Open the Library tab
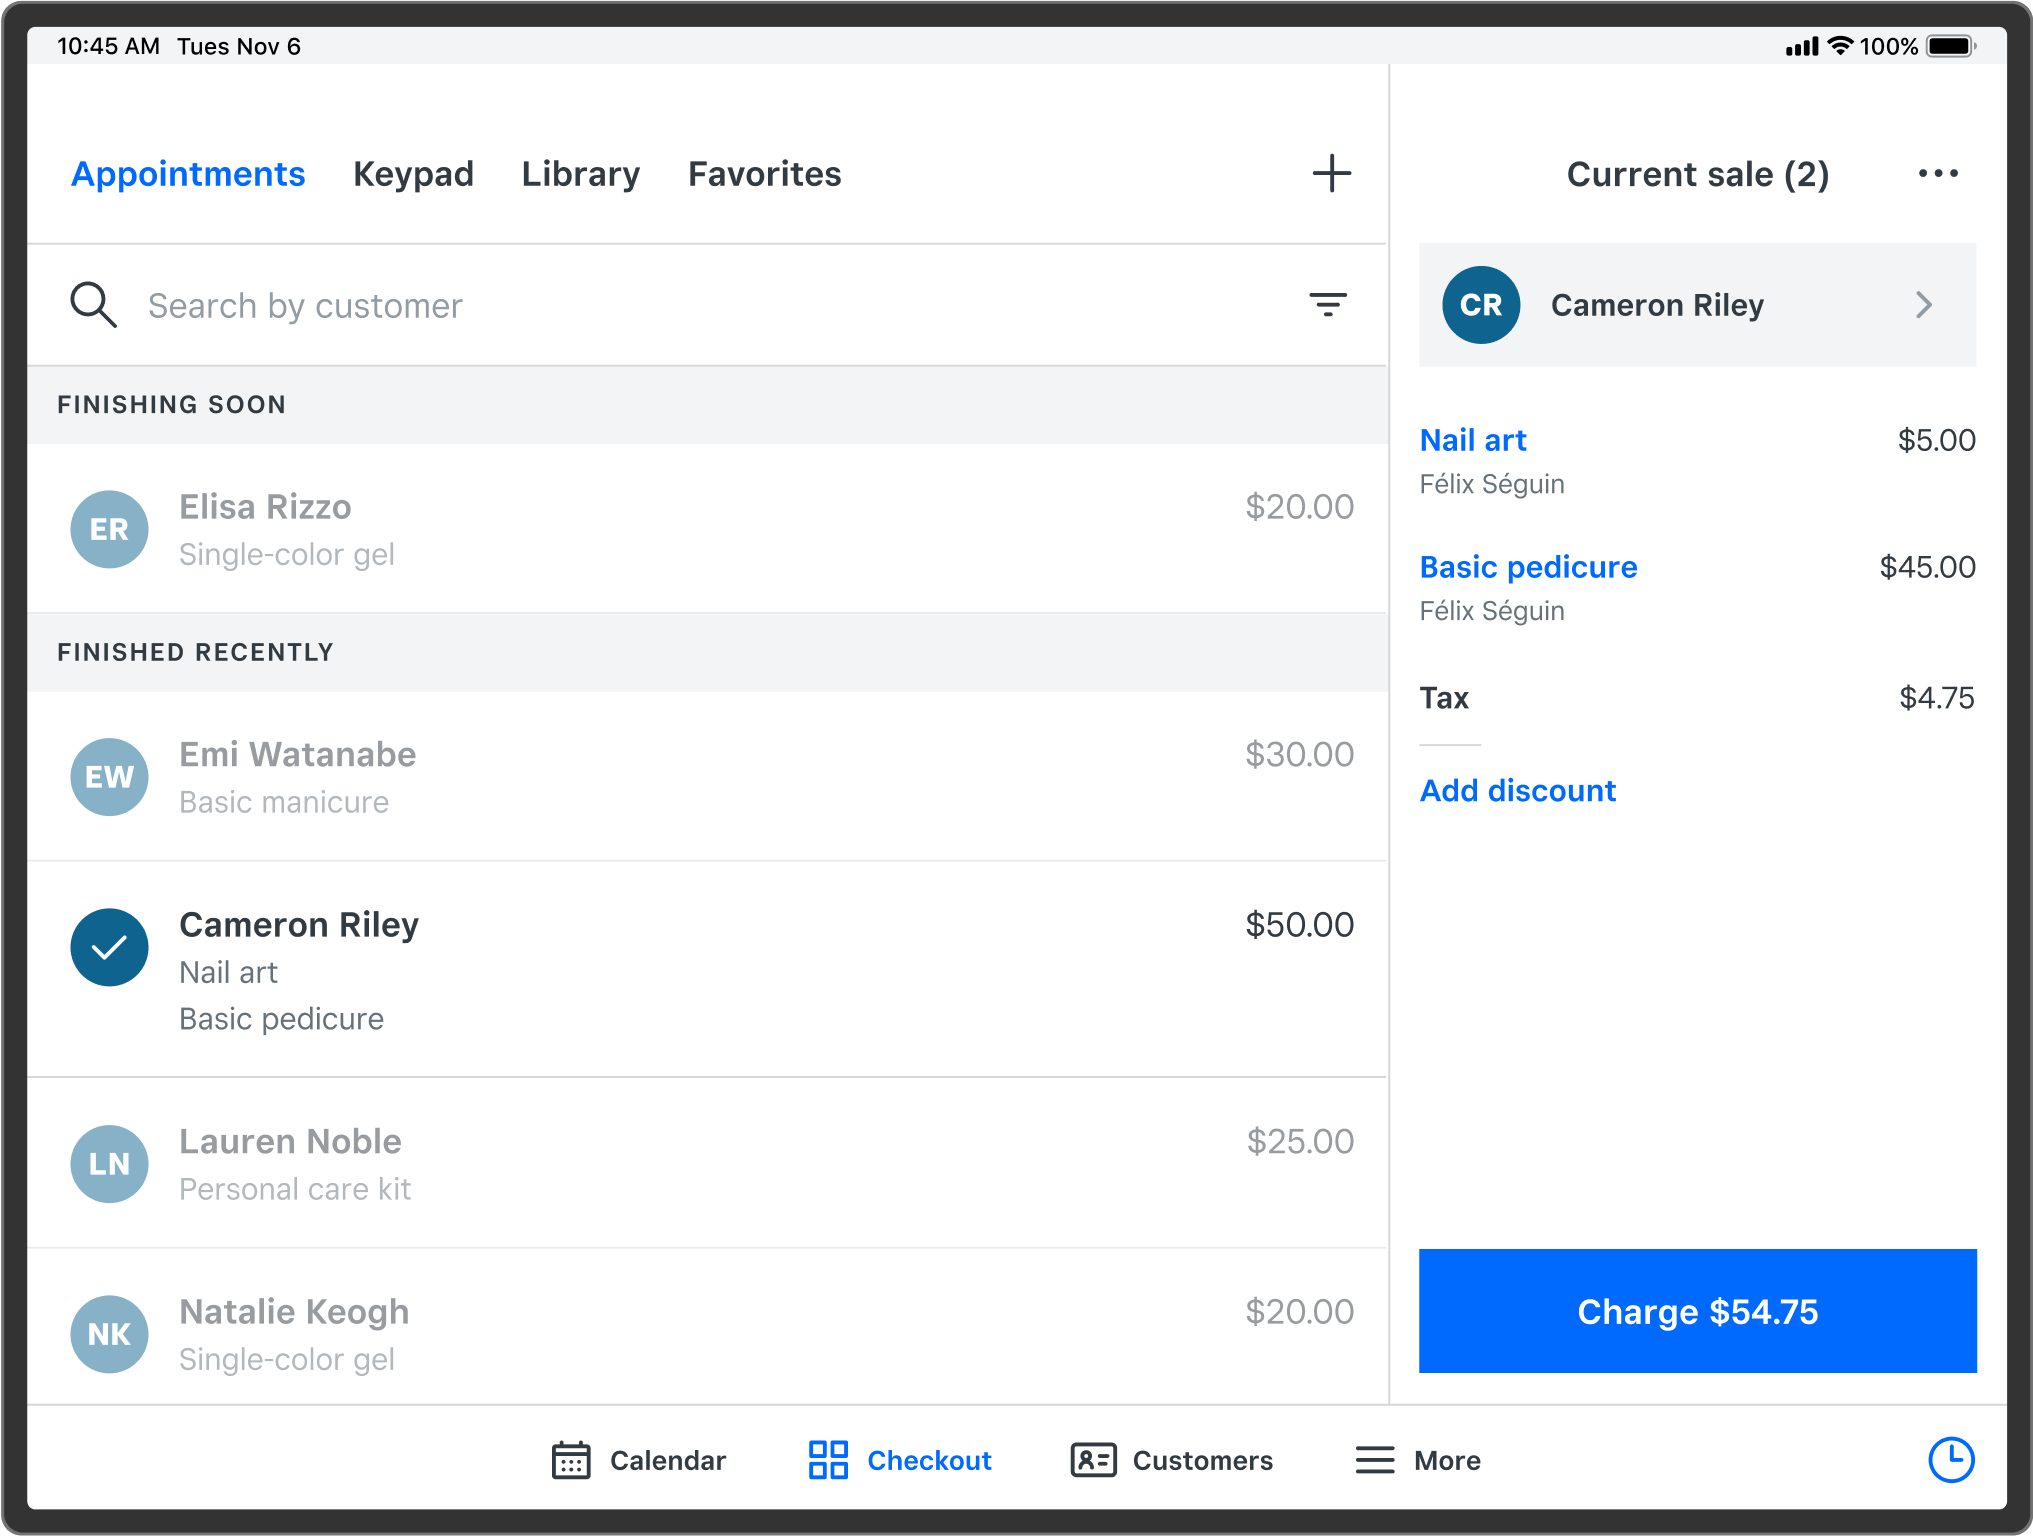 580,173
